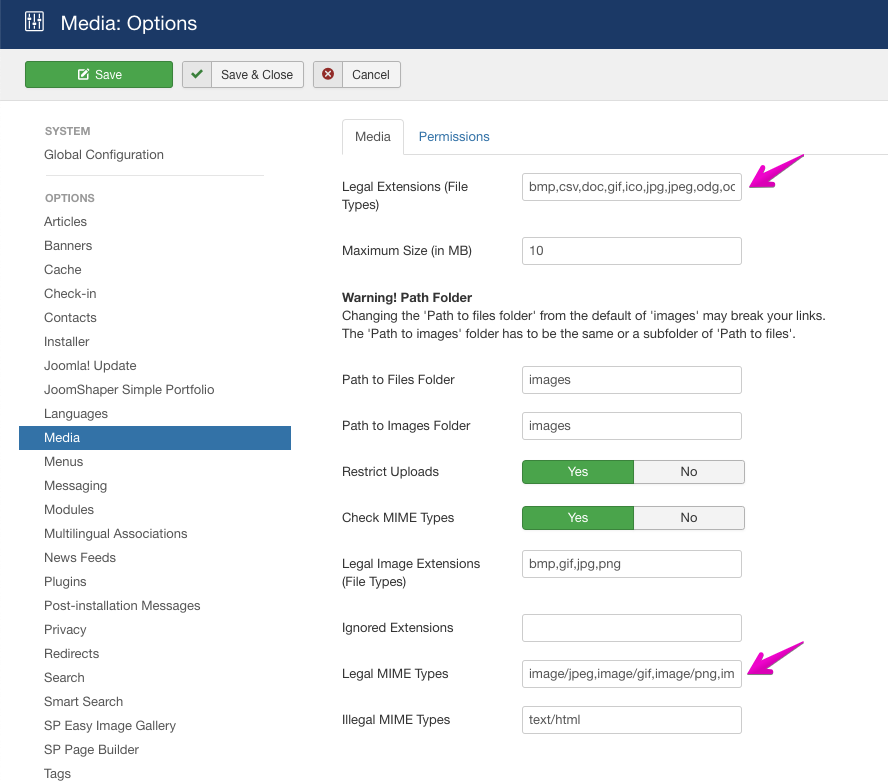Set Restrict Uploads to Yes
The height and width of the screenshot is (784, 888).
(x=578, y=472)
